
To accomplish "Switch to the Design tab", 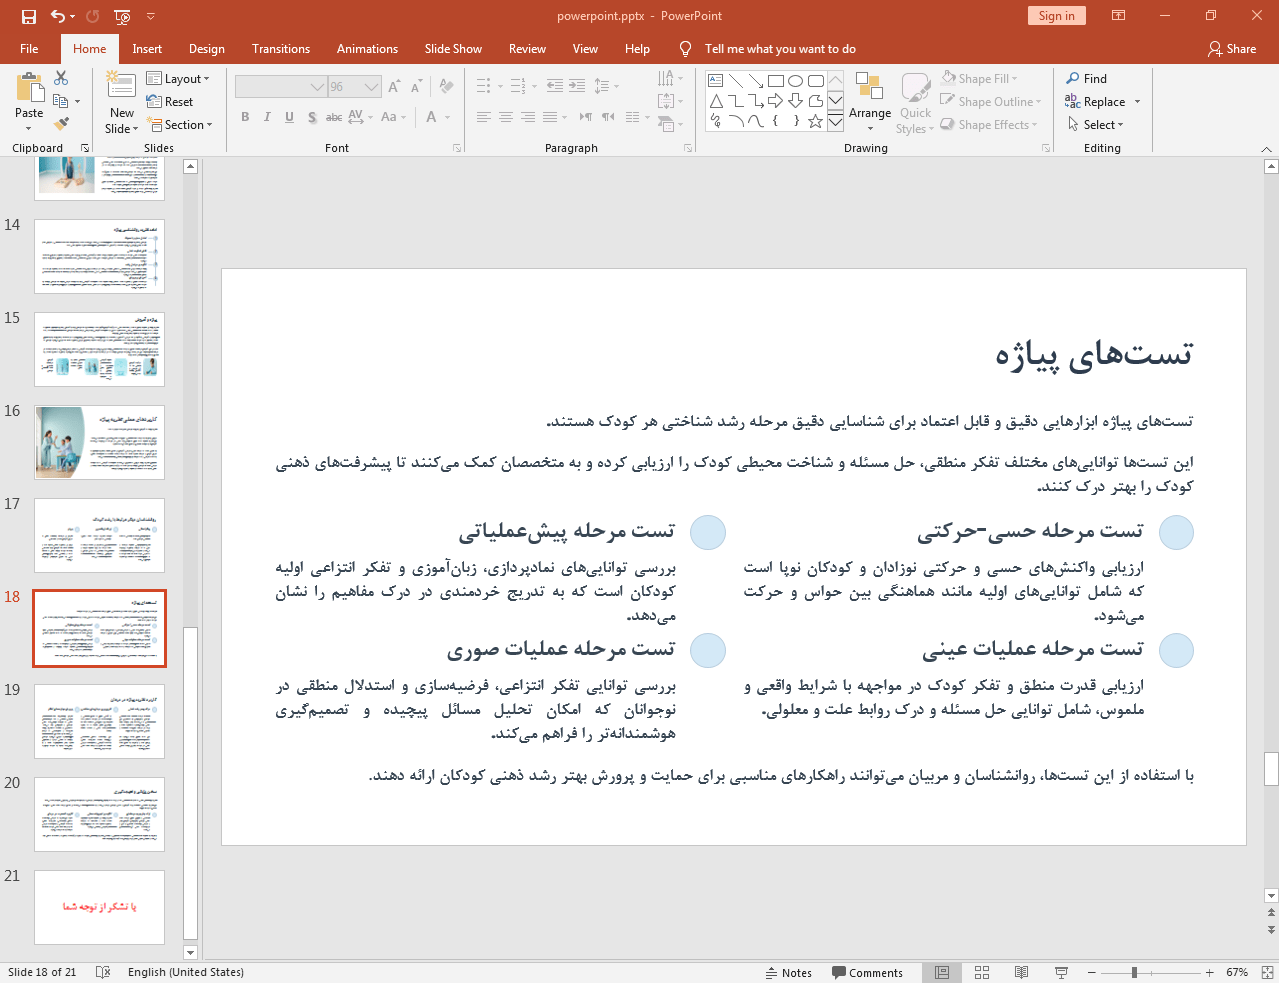I will tap(206, 49).
